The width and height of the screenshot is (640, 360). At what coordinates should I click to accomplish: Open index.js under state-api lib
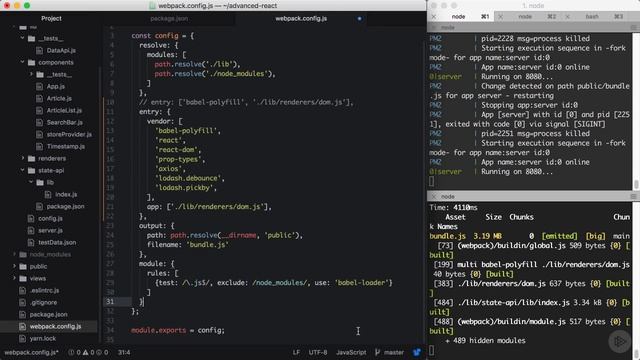tap(66, 194)
